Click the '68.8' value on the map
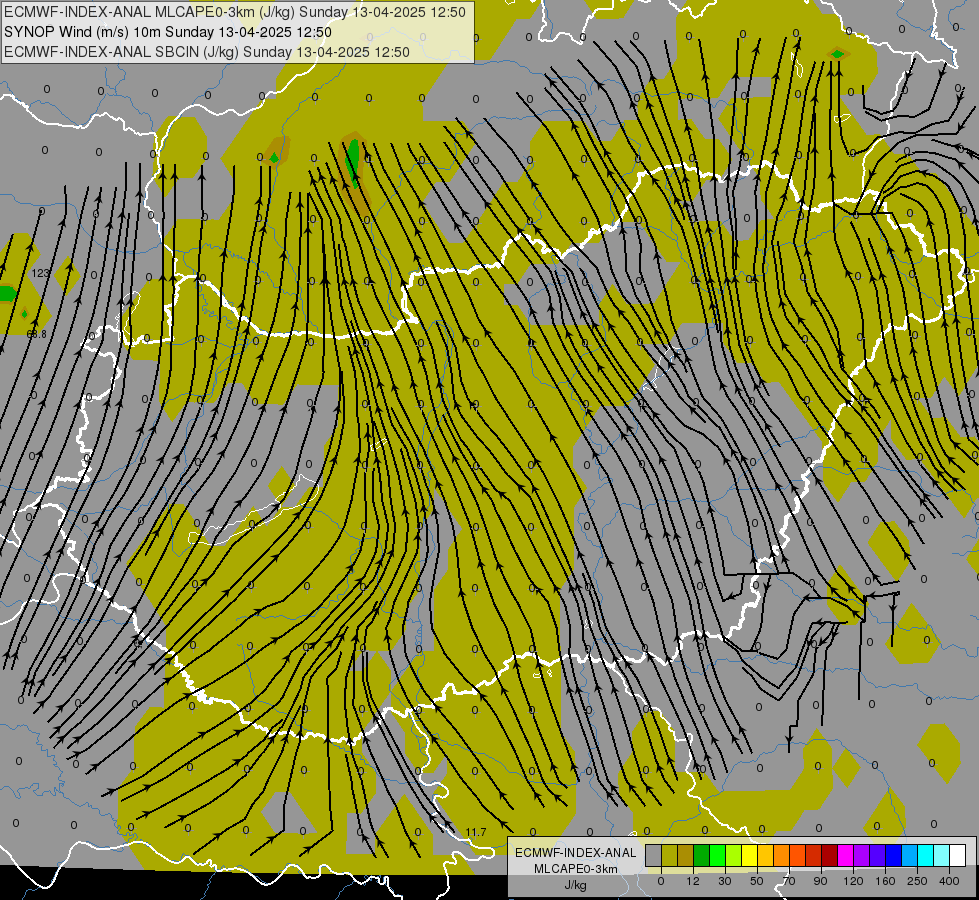The image size is (979, 900). [36, 334]
